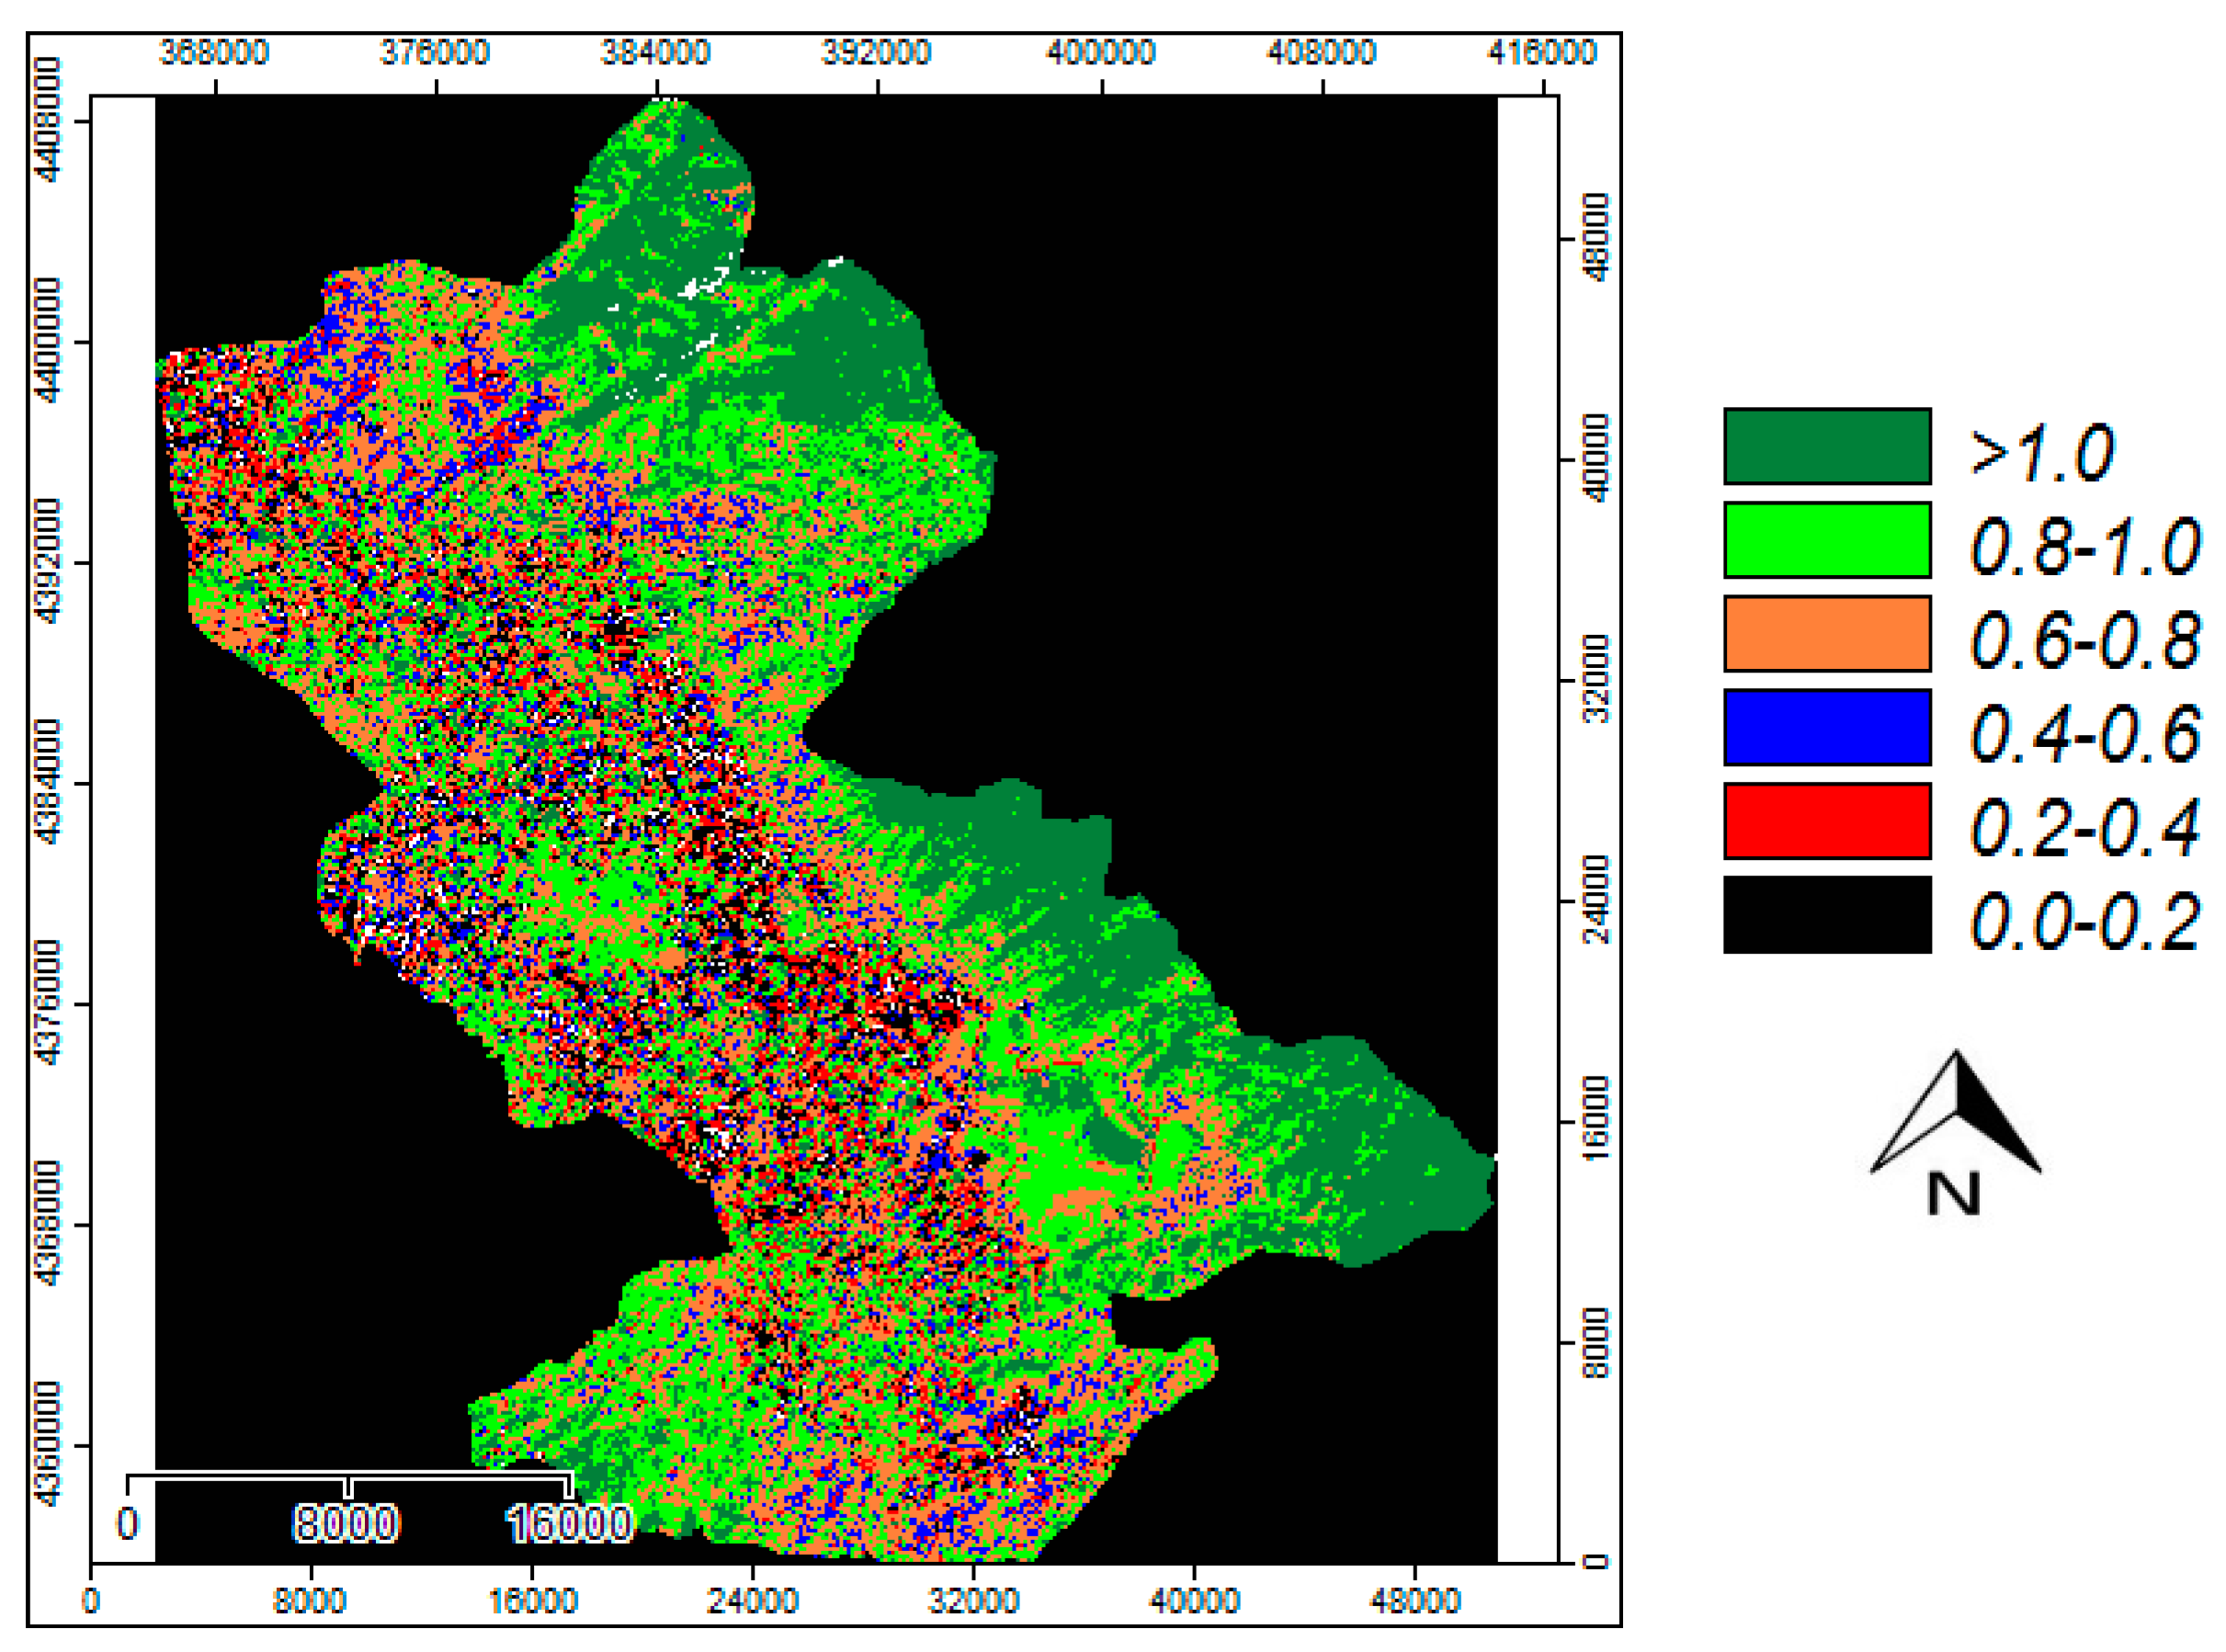This screenshot has height=1652, width=2226.
Task: Click the left axis label "4392000"
Action: [47, 562]
